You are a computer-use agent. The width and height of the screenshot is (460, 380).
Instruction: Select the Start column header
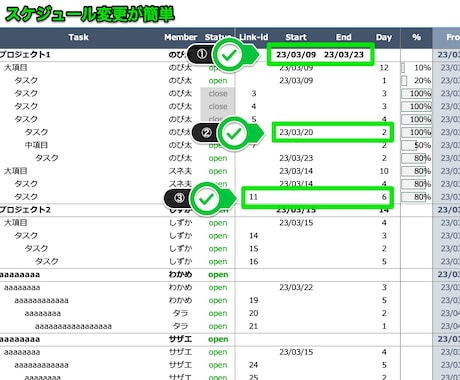[296, 37]
